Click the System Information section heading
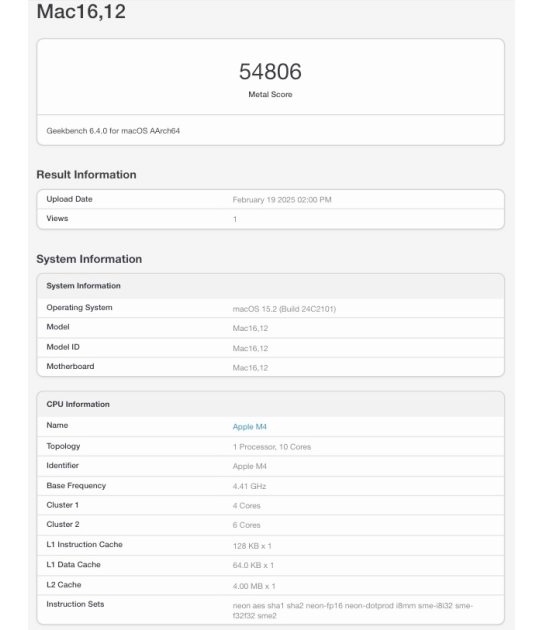 (x=89, y=259)
